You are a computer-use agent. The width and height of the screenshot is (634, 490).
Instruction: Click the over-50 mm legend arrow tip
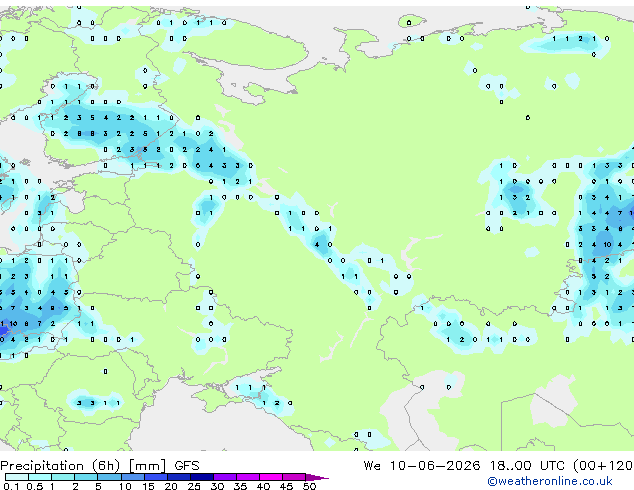click(x=317, y=478)
